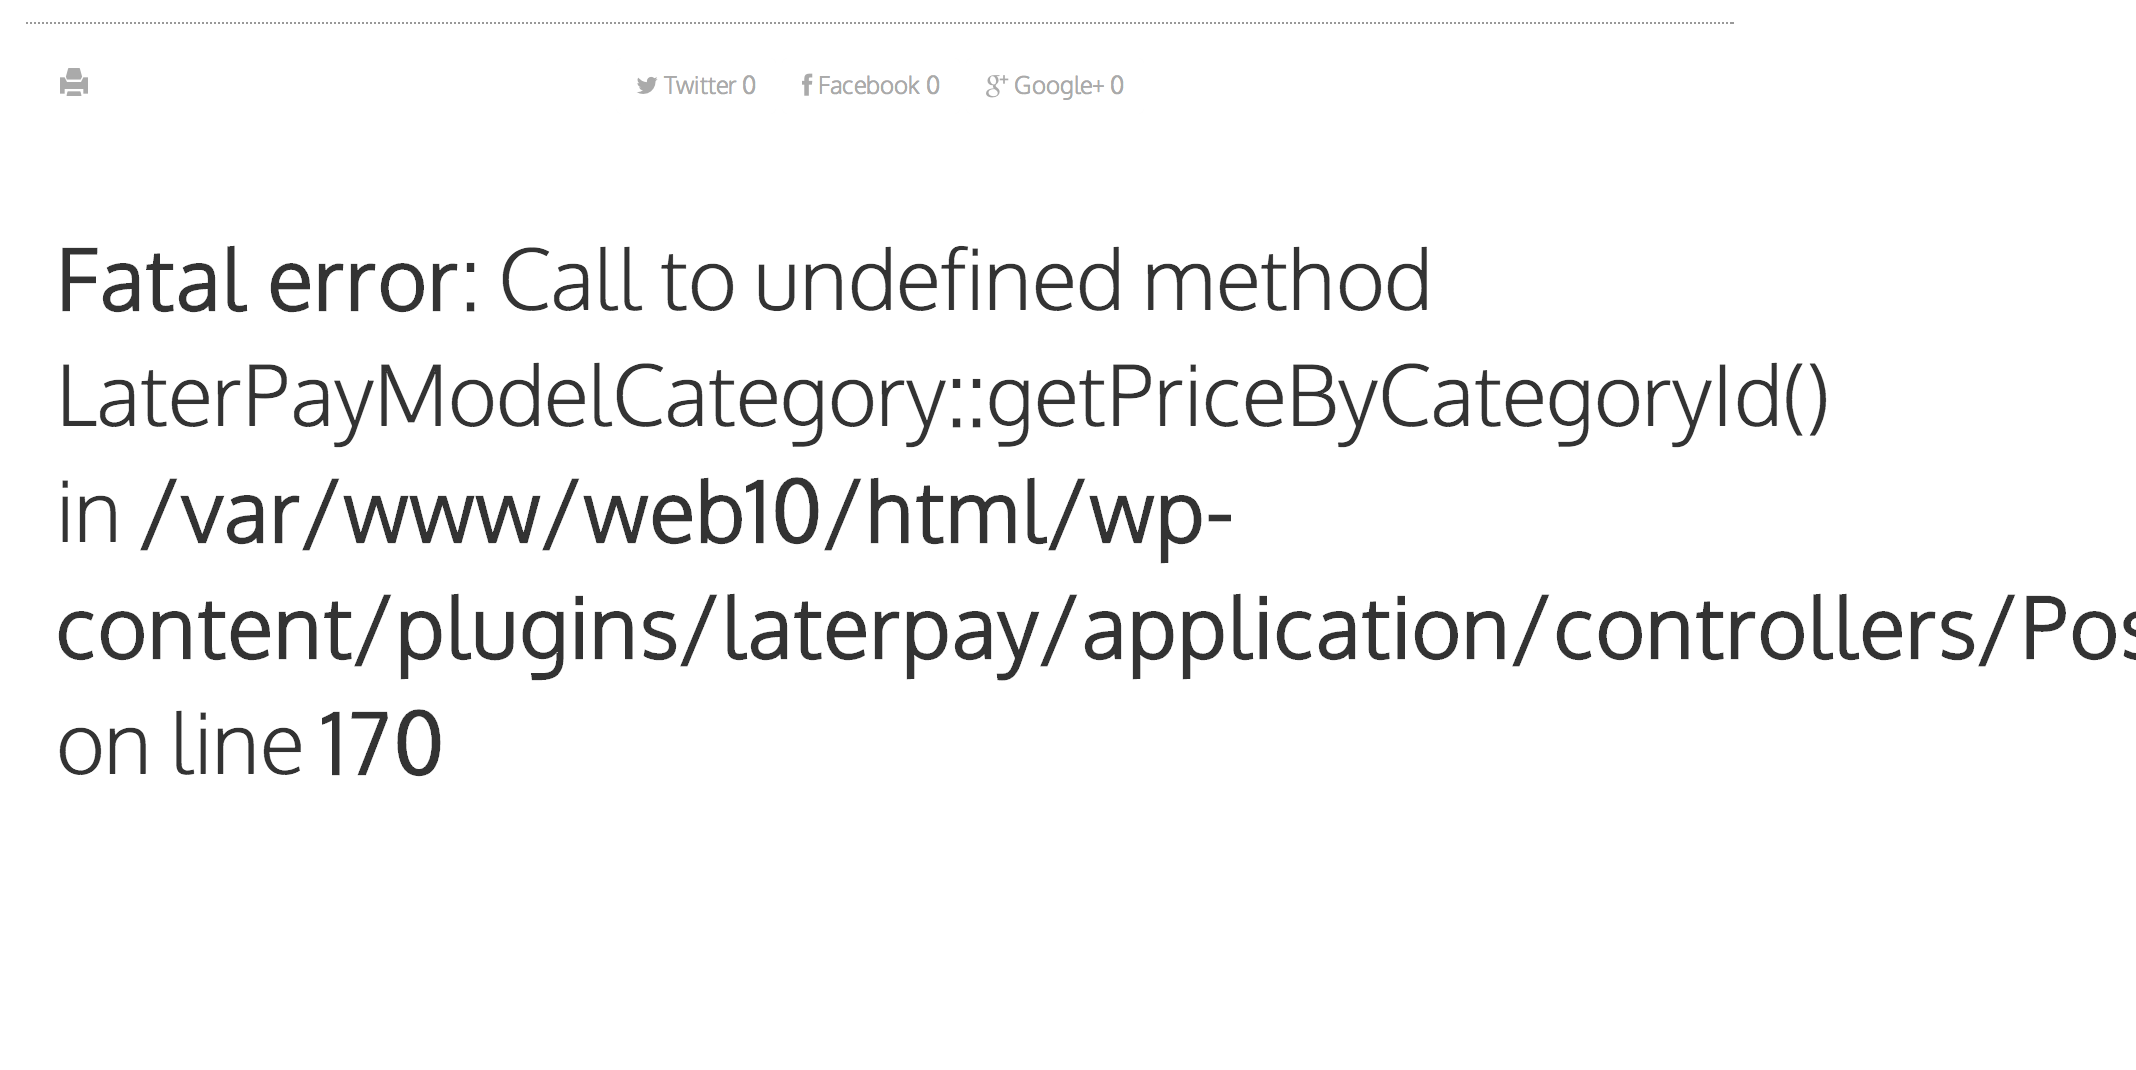
Task: Click the bold line number 170
Action: [380, 745]
